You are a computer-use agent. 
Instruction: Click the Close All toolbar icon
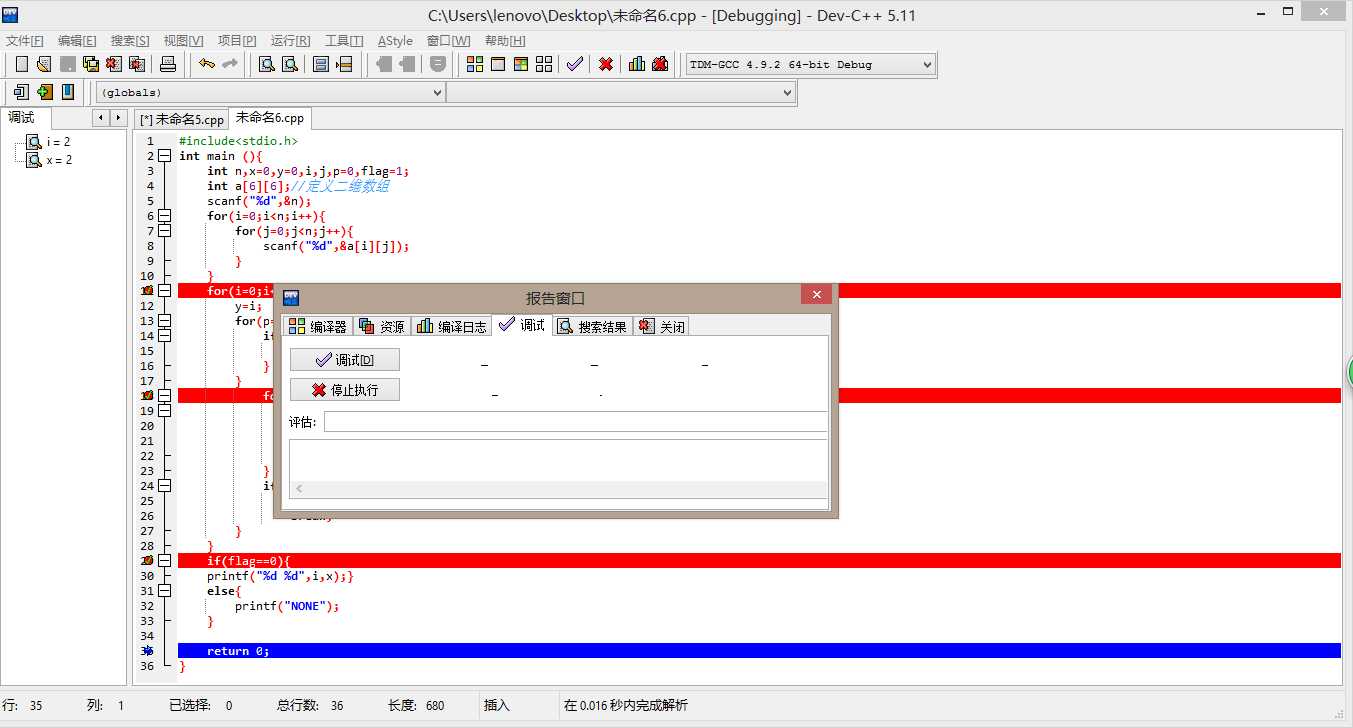pyautogui.click(x=137, y=64)
